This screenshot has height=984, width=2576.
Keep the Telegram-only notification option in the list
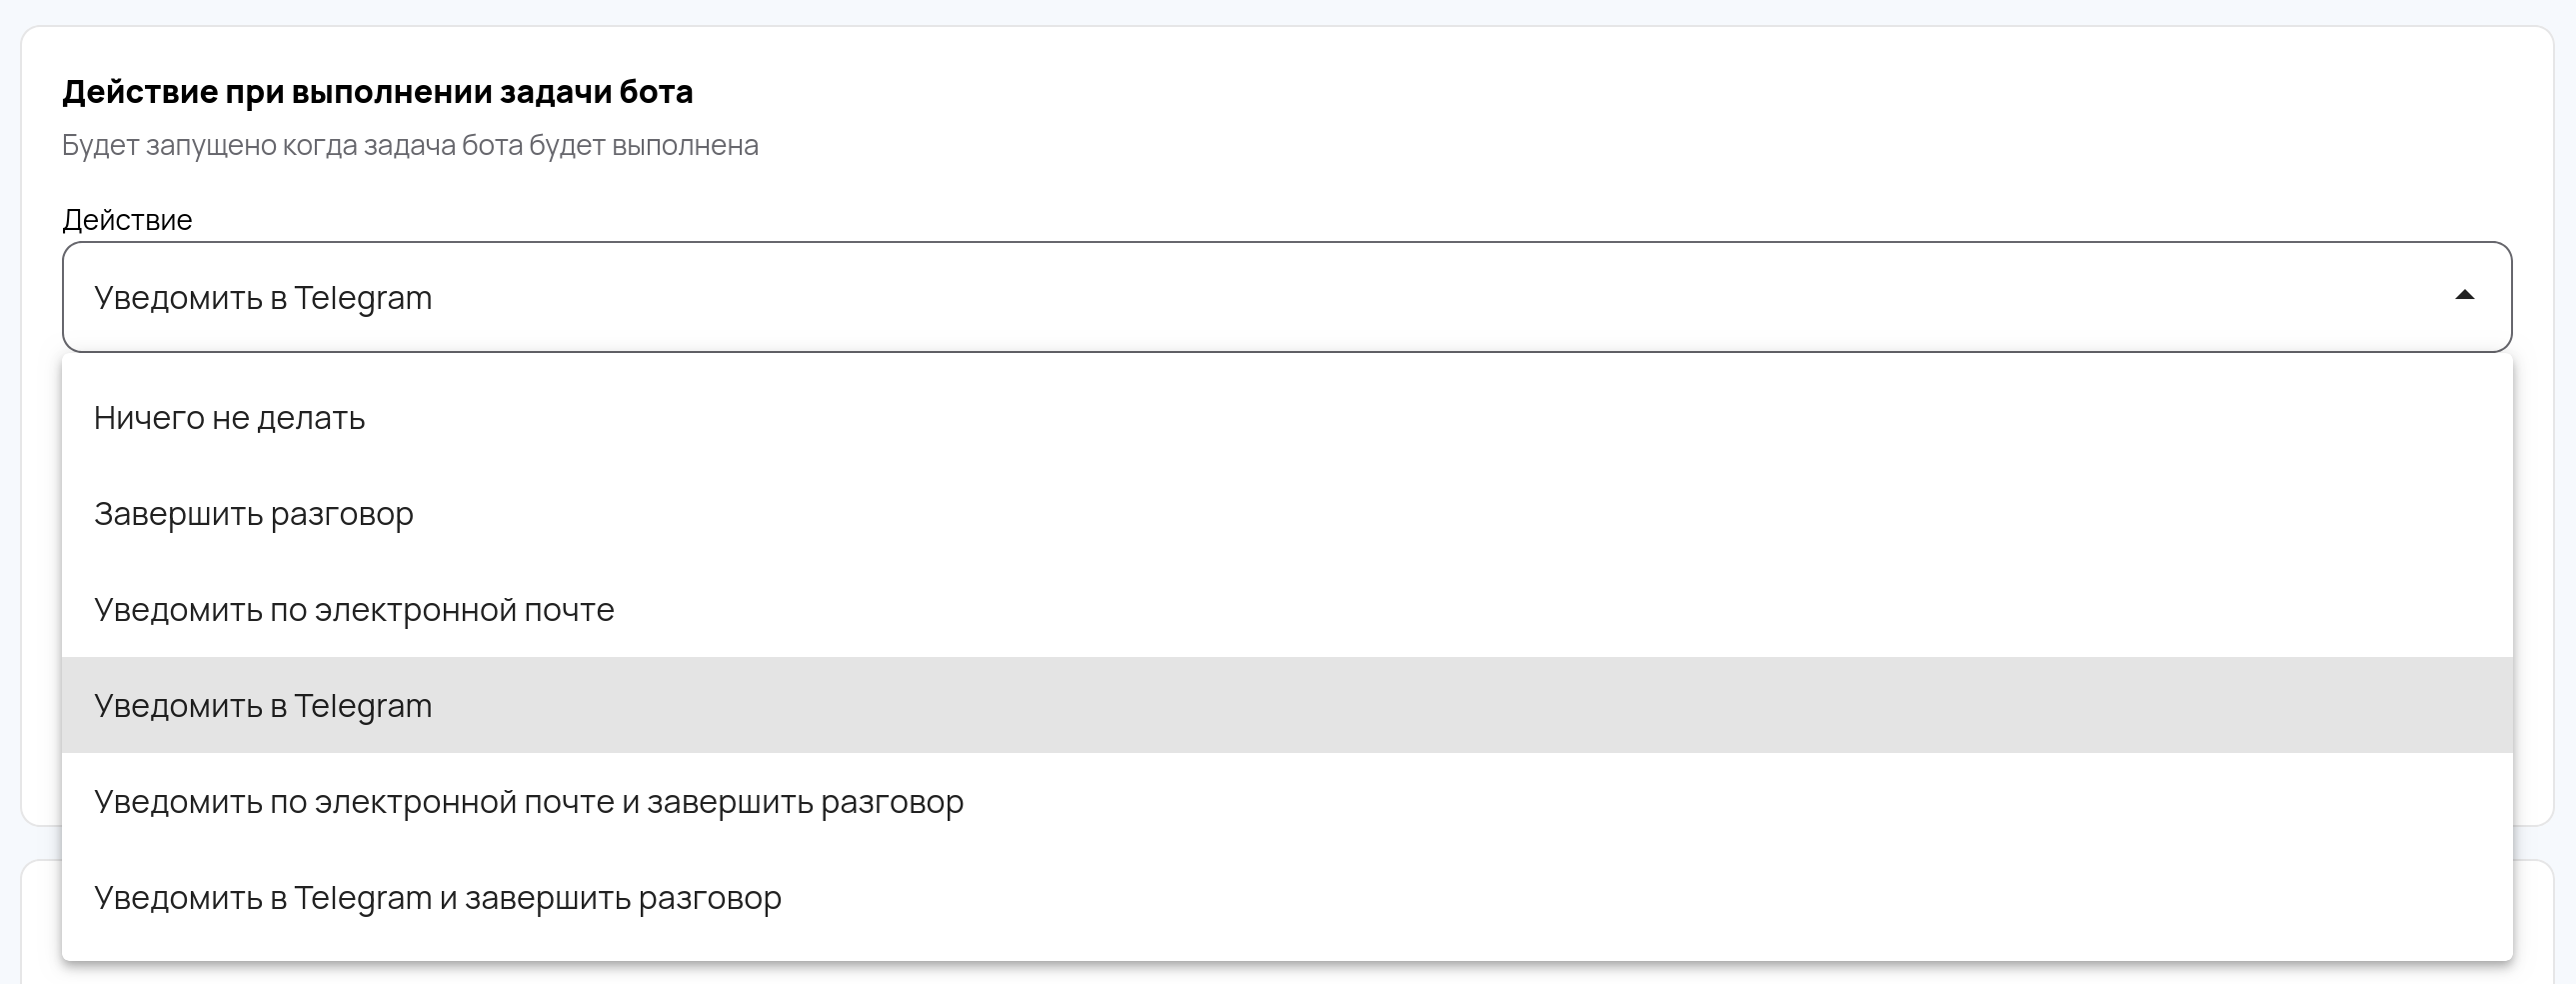[x=263, y=706]
